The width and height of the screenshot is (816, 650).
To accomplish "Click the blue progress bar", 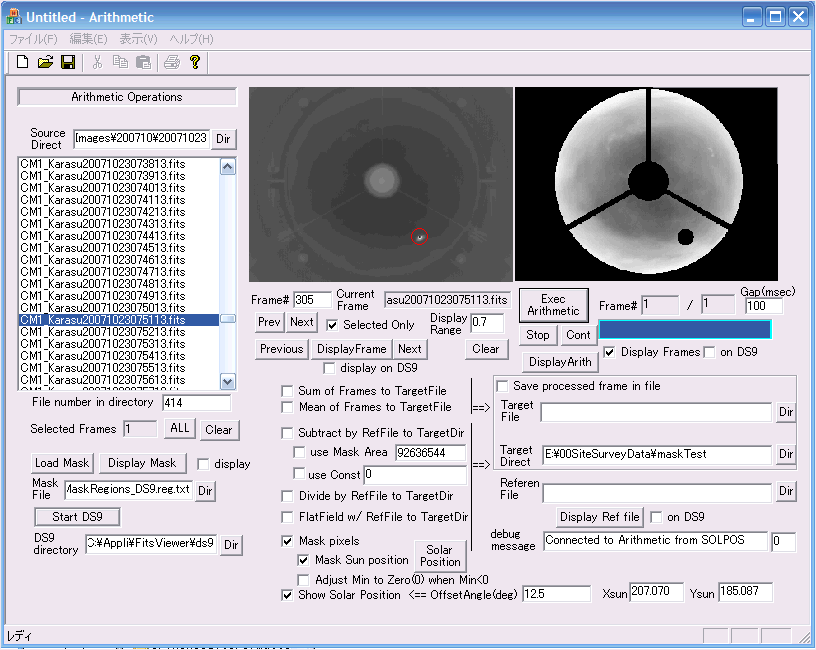I will point(684,330).
